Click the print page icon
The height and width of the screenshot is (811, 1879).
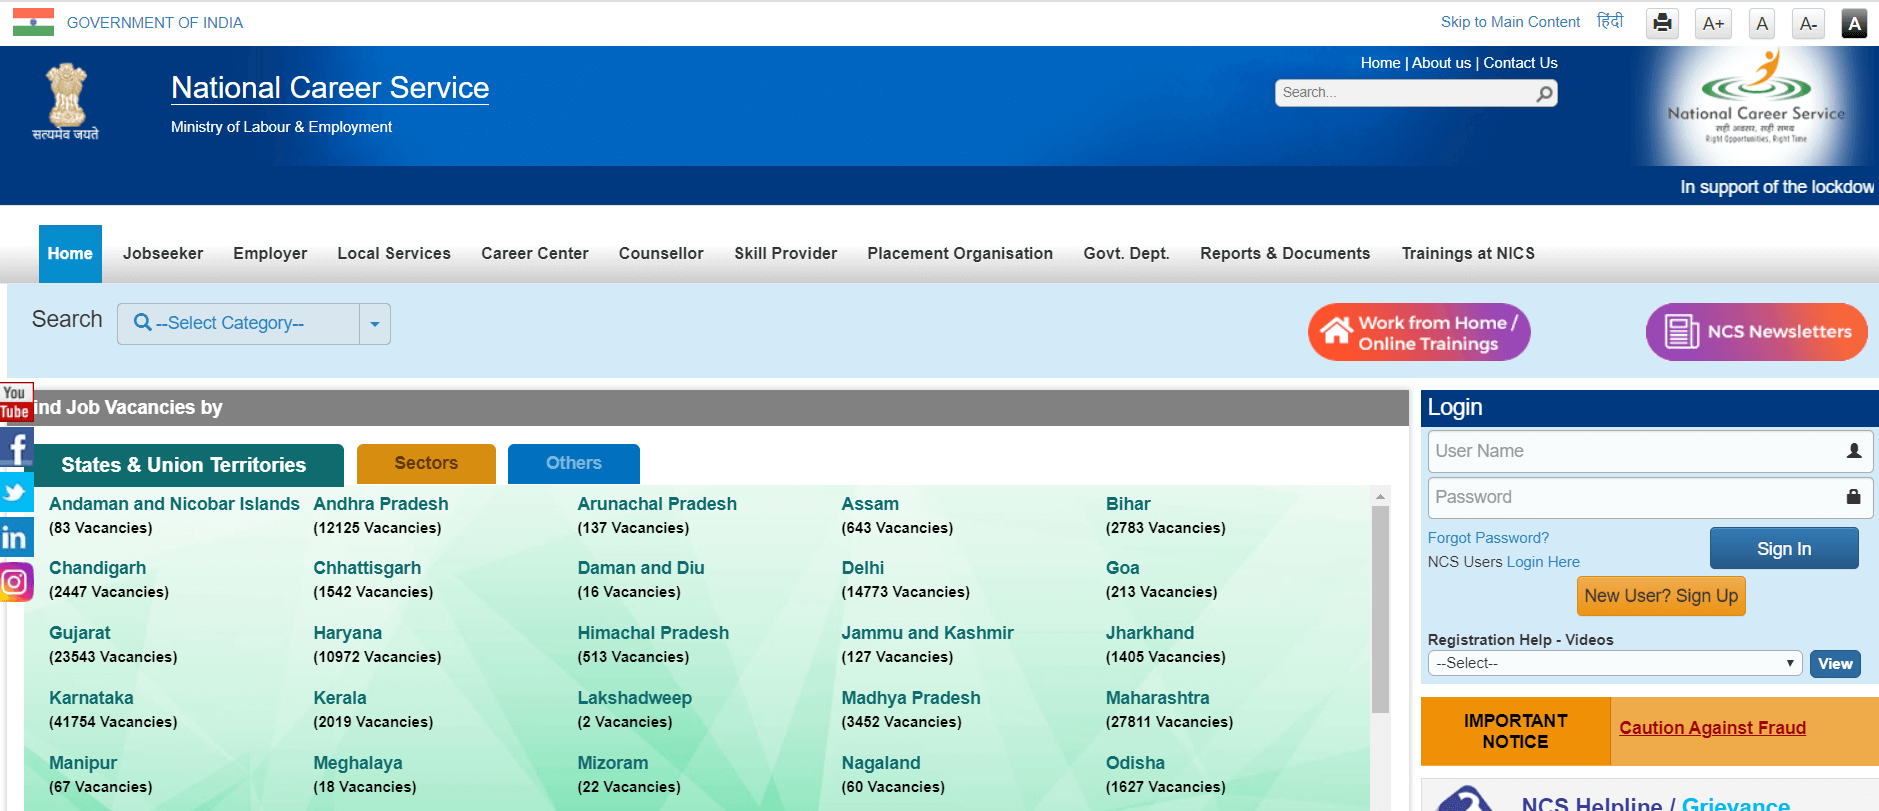coord(1662,23)
